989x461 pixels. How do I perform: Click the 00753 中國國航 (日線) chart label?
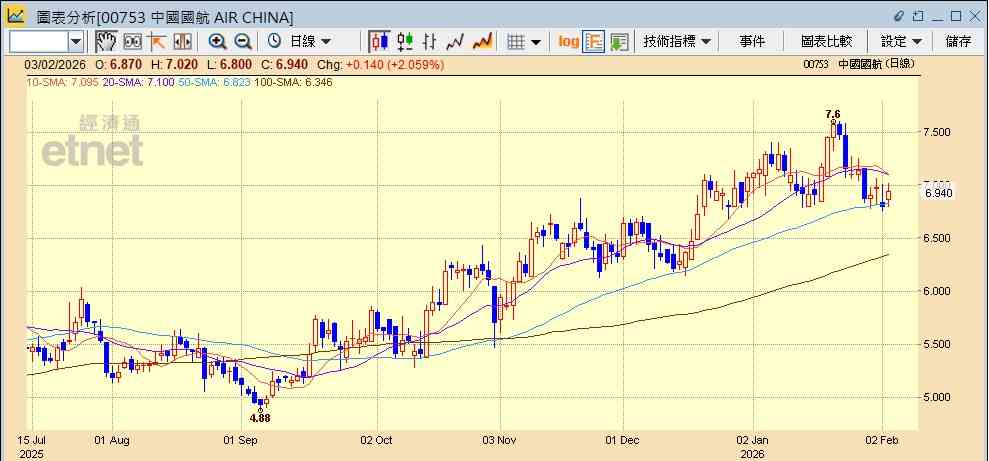click(859, 64)
